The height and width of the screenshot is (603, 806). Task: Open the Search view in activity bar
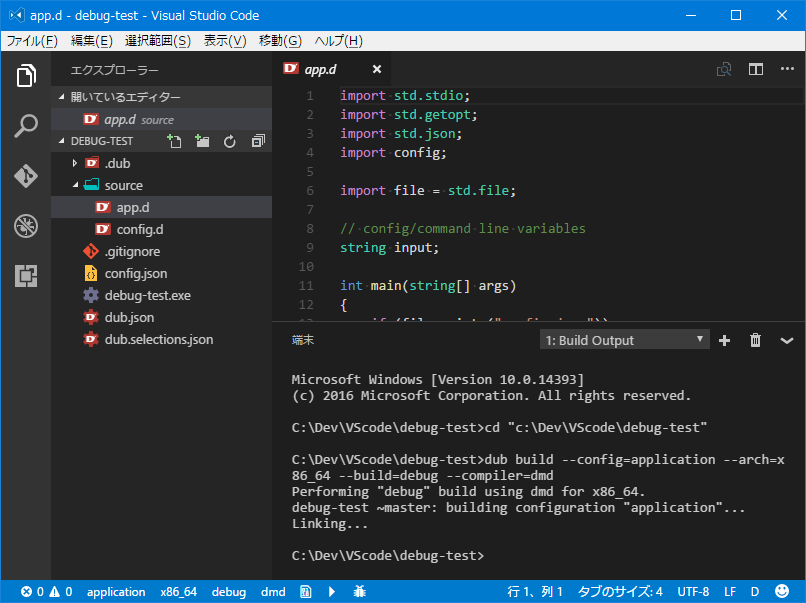pos(26,126)
